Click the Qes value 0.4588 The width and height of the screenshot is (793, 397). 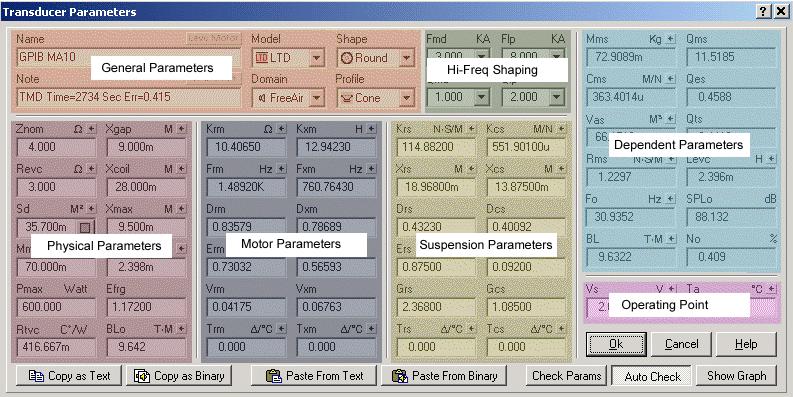[731, 97]
